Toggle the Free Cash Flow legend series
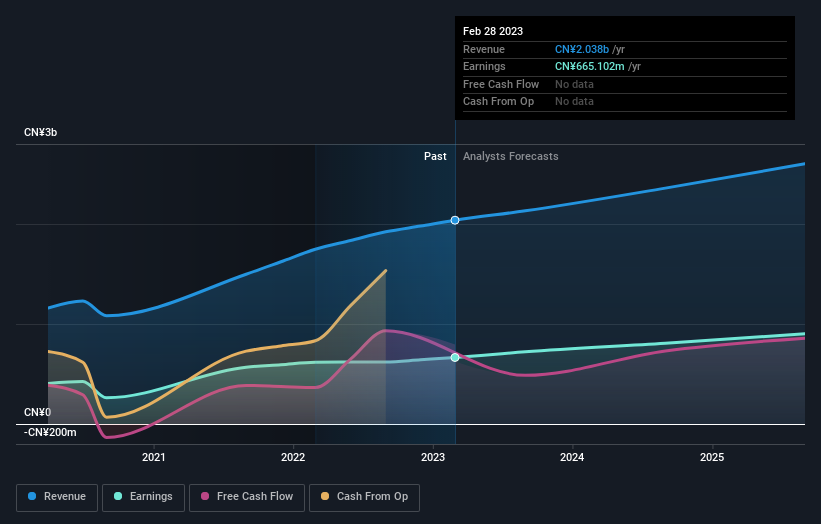Screen dimensions: 821x524 pyautogui.click(x=247, y=497)
